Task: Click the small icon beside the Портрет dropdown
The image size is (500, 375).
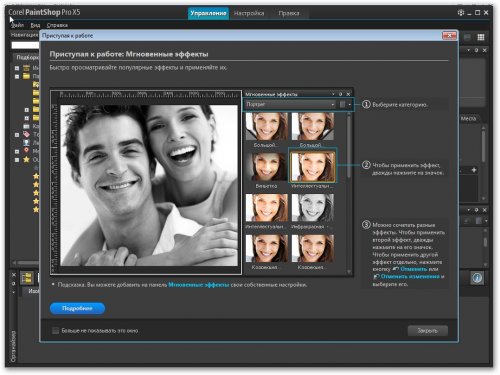Action: (x=342, y=104)
